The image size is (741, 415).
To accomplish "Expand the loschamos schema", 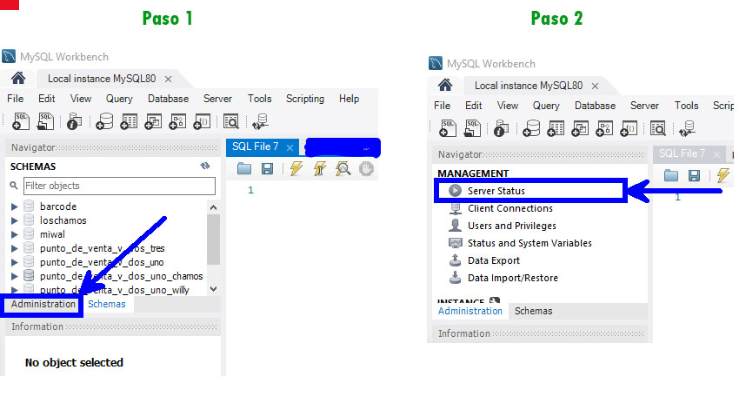I will click(x=14, y=220).
